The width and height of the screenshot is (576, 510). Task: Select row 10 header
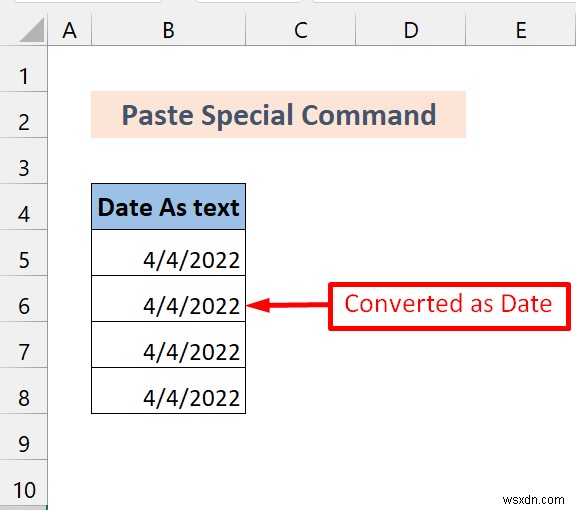pos(24,482)
